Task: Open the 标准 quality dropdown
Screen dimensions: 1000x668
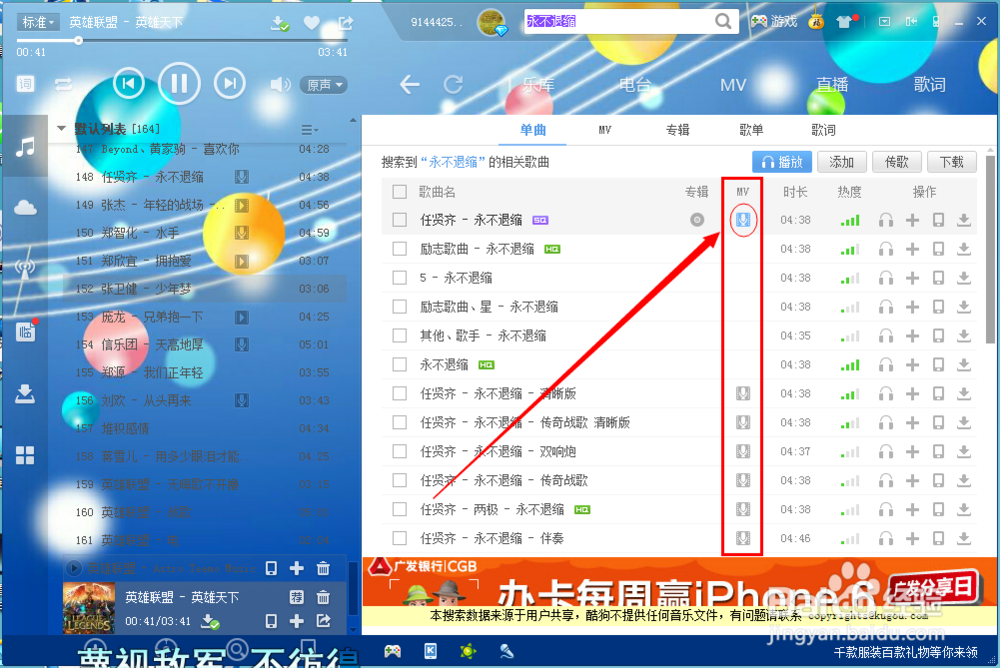Action: pyautogui.click(x=37, y=21)
